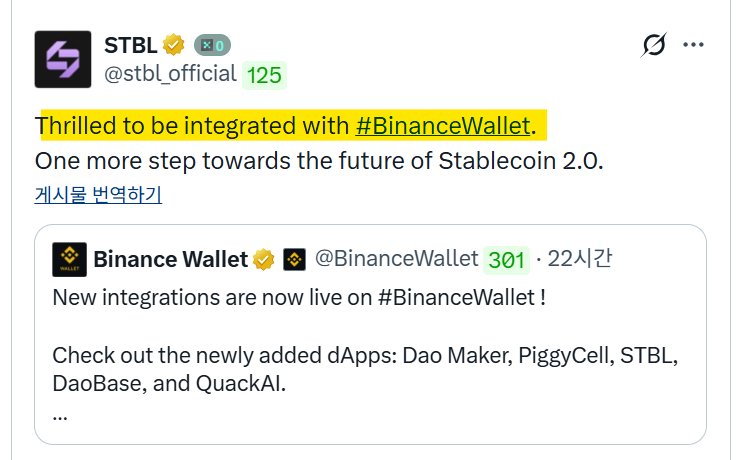The width and height of the screenshot is (738, 460).
Task: Click the Binance Wallet avatar icon
Action: point(69,259)
